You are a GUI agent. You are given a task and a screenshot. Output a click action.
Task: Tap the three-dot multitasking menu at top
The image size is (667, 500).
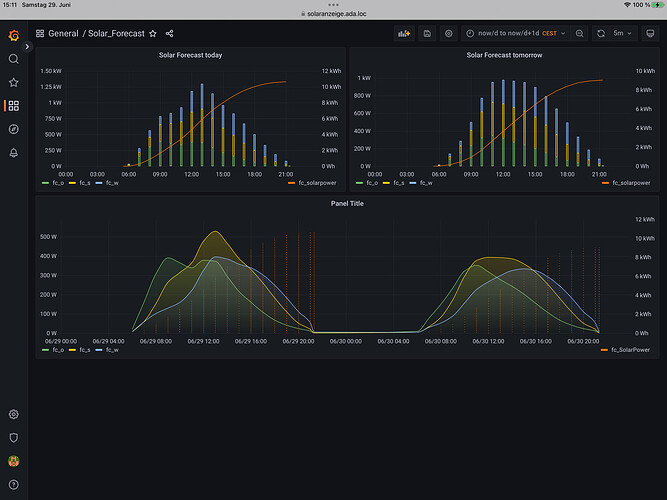click(x=334, y=5)
